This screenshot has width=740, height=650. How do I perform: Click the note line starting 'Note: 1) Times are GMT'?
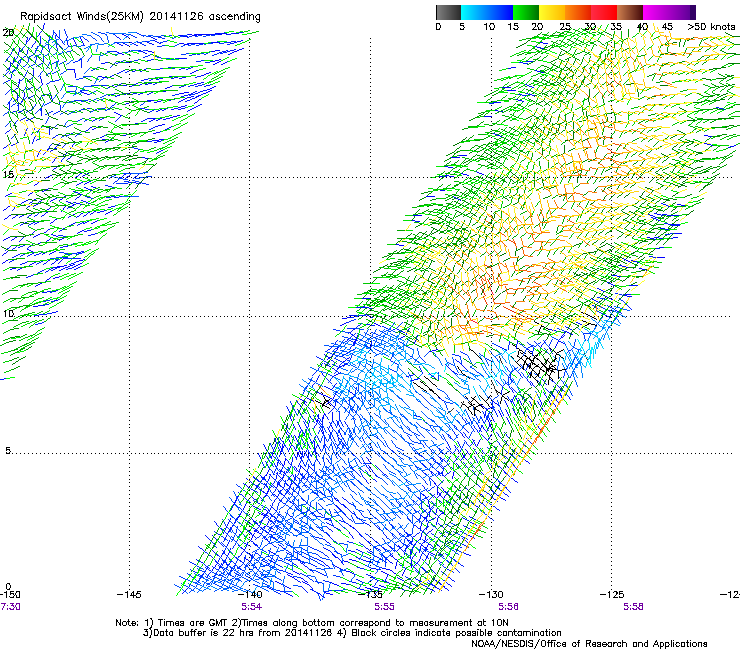pos(312,623)
